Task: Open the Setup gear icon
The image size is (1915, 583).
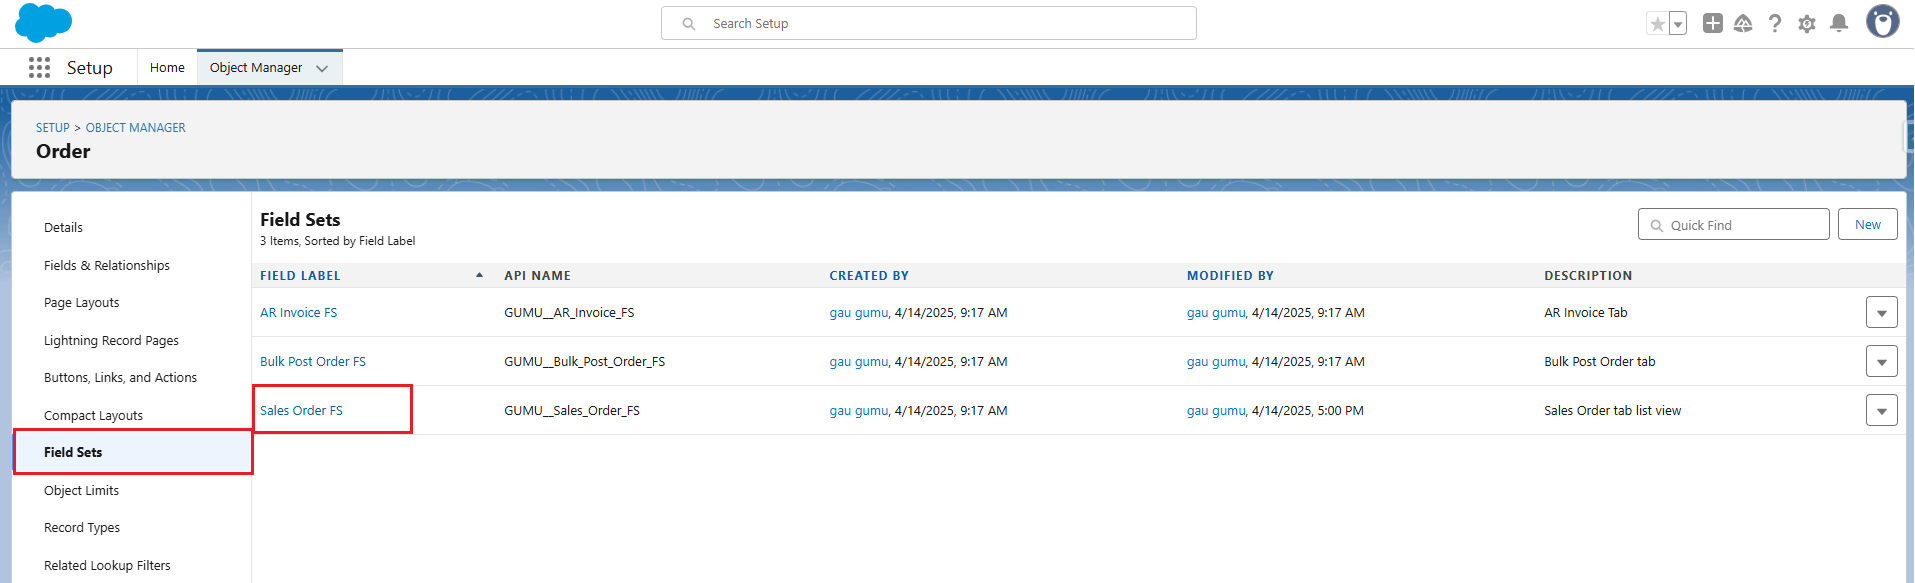Action: tap(1807, 23)
